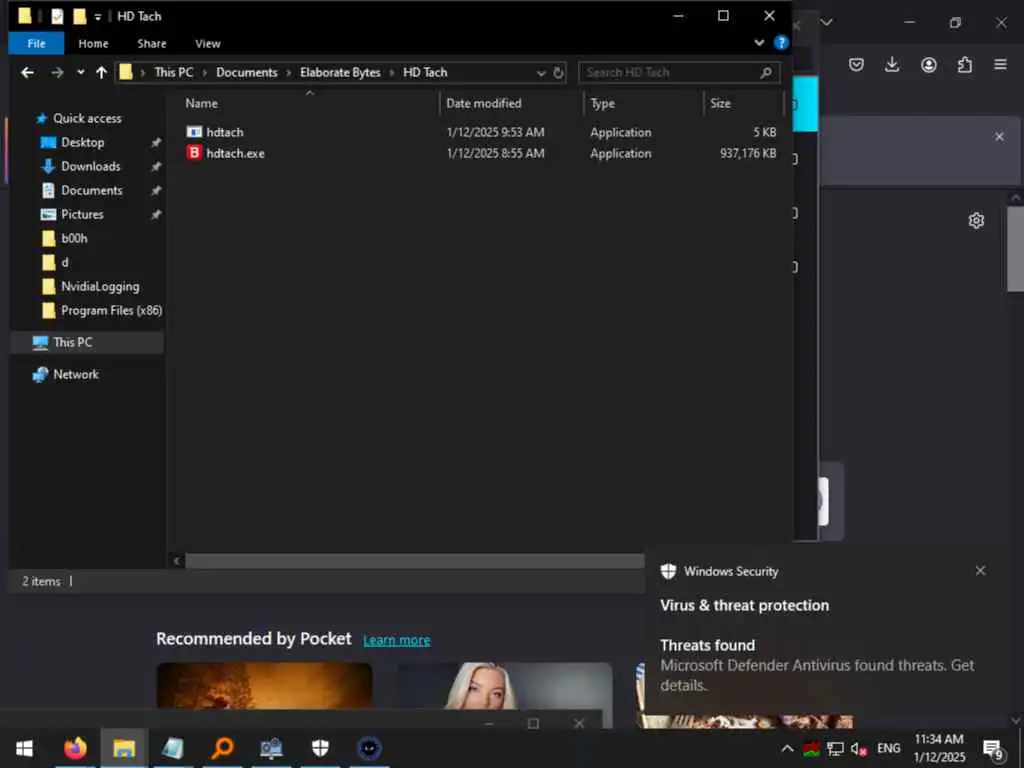Open address bar history dropdown
The image size is (1024, 768).
click(x=541, y=73)
